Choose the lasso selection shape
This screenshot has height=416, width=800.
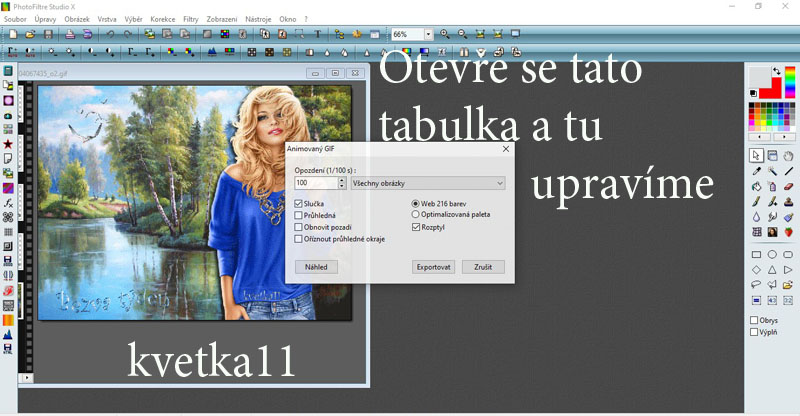[756, 285]
